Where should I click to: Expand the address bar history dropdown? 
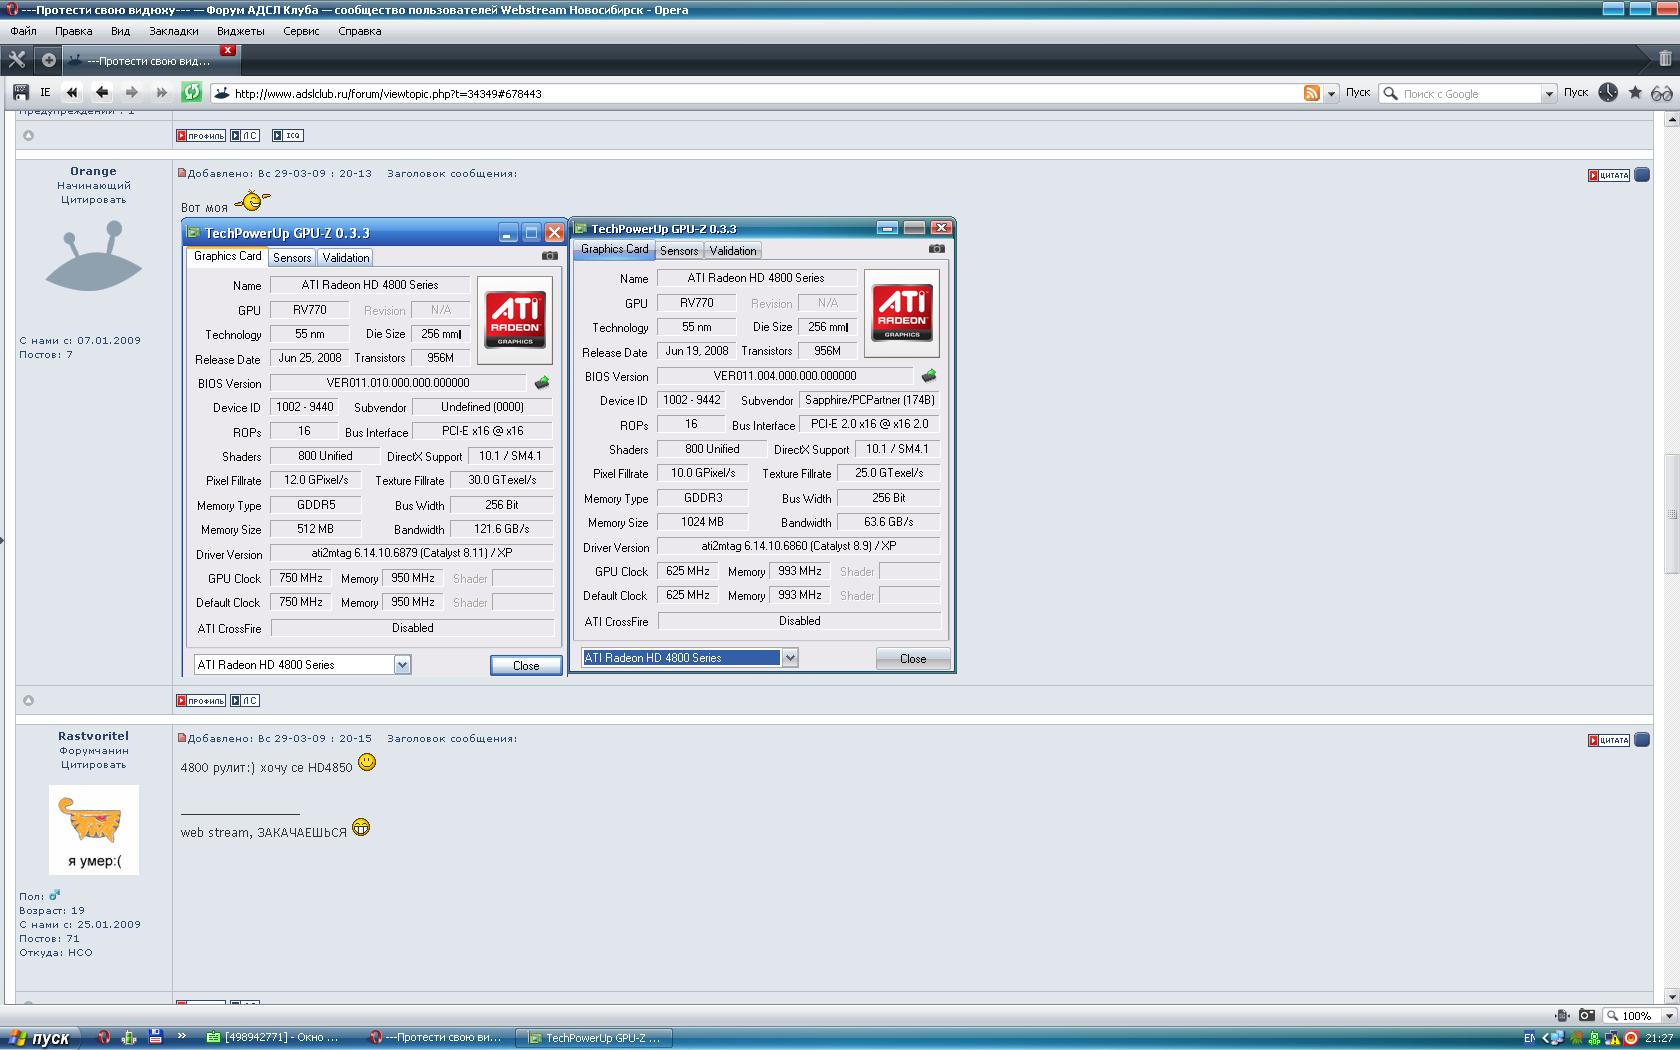pos(1331,94)
